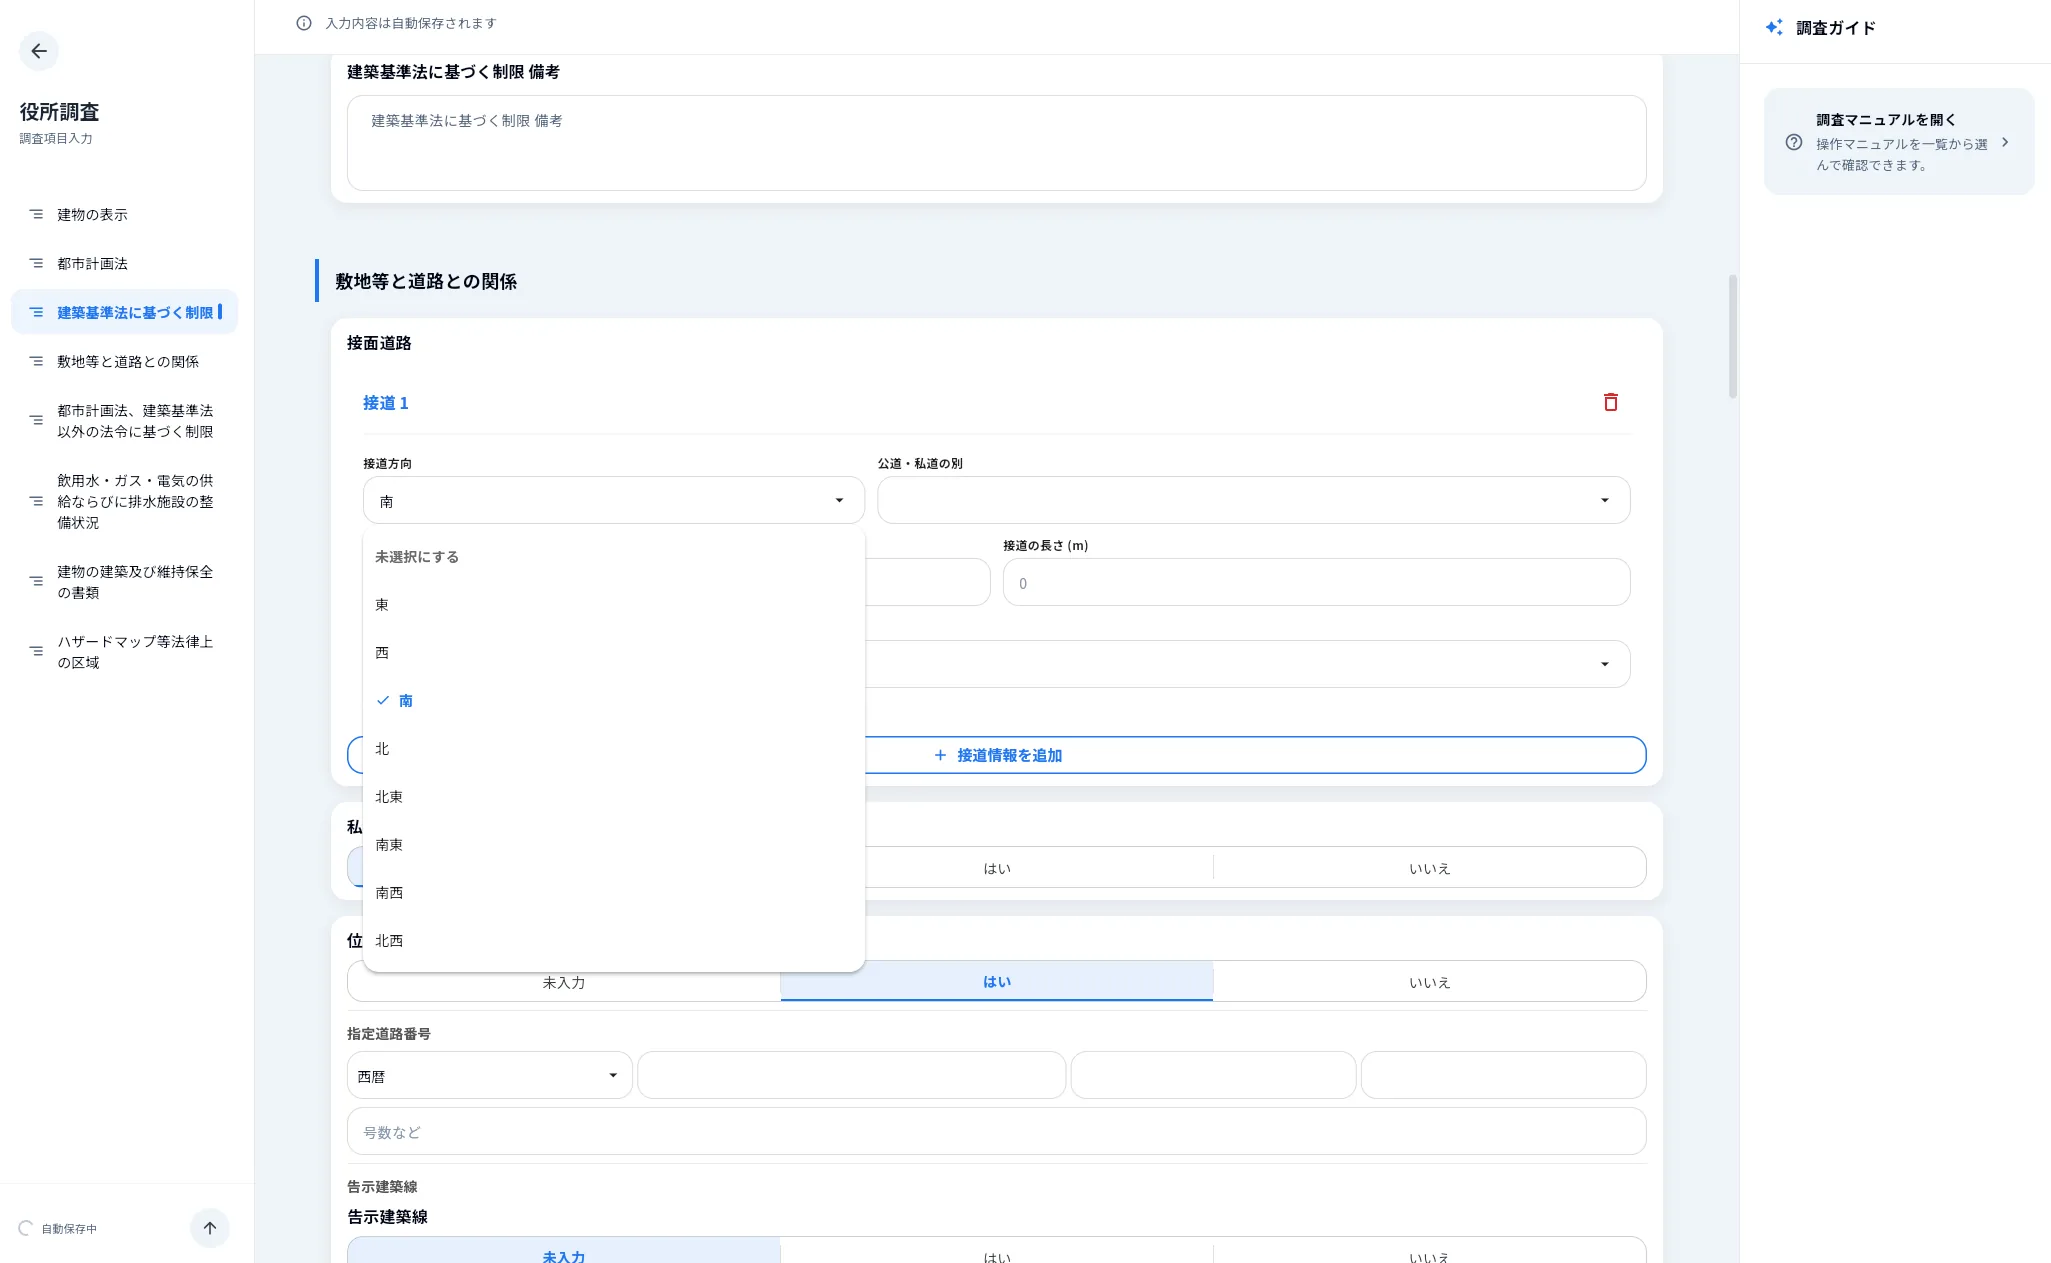Click the 接道の長さ input field

pyautogui.click(x=1316, y=582)
